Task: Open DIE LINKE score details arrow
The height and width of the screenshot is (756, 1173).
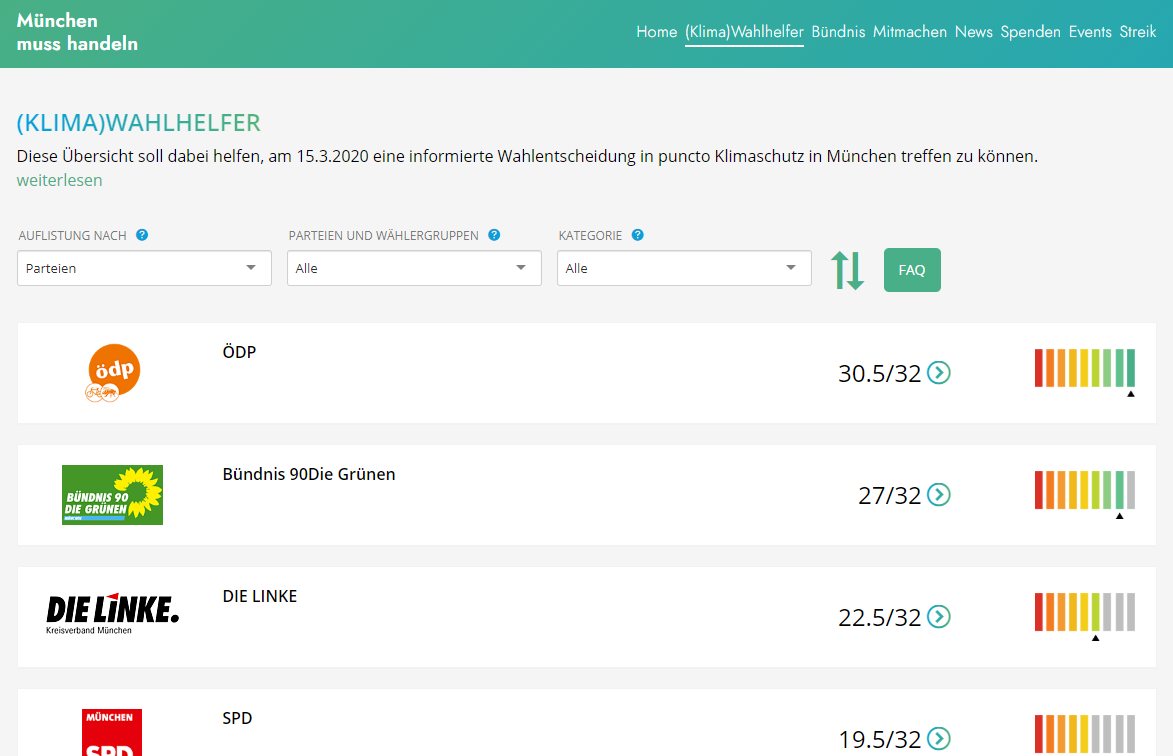Action: click(939, 616)
